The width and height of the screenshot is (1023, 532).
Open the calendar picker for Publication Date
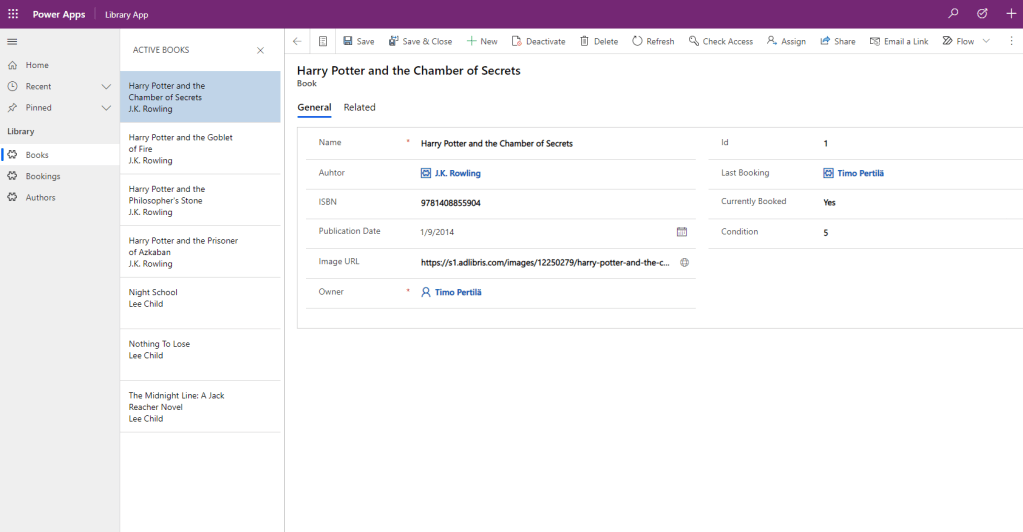click(x=682, y=232)
